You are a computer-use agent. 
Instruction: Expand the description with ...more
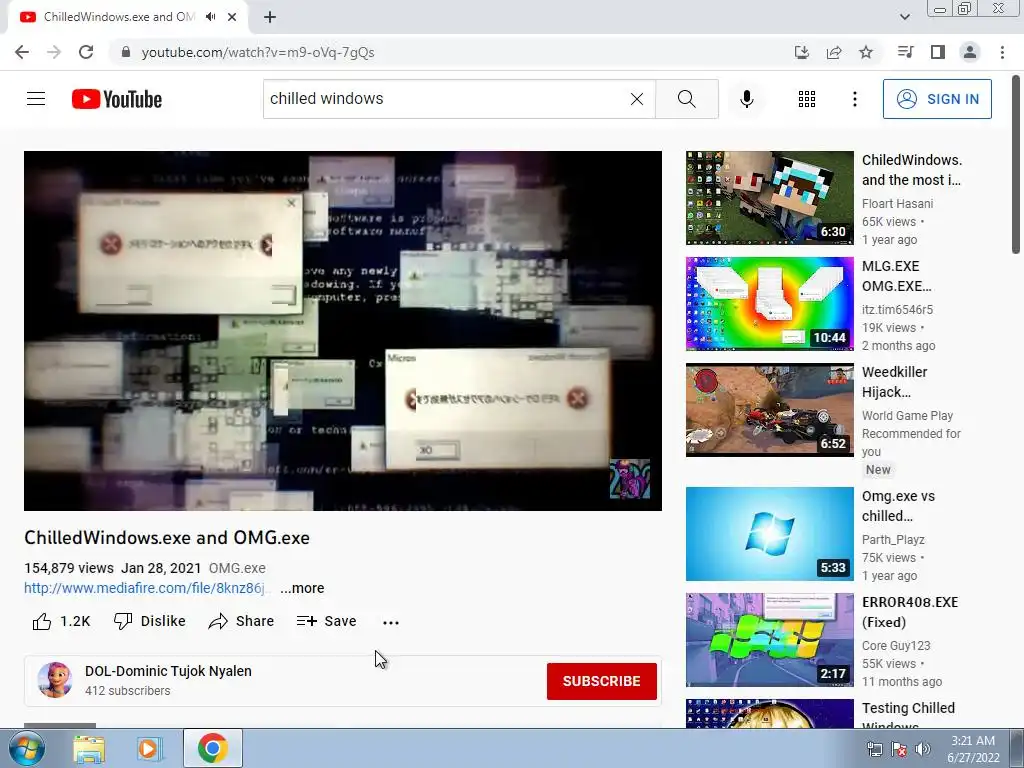[x=302, y=588]
